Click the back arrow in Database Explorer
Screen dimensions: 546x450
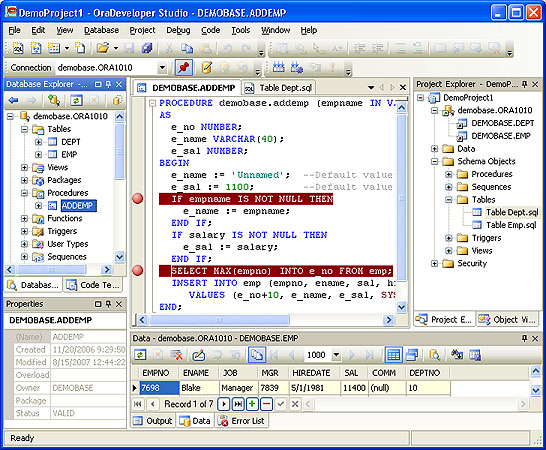click(14, 101)
